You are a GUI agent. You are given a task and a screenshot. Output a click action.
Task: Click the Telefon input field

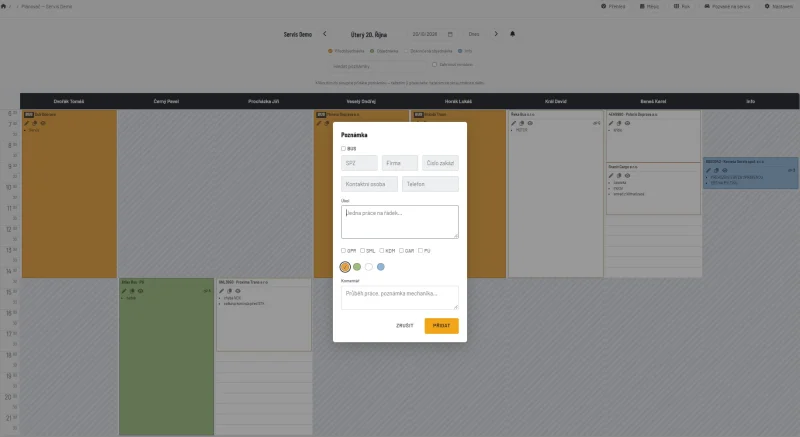coord(430,184)
